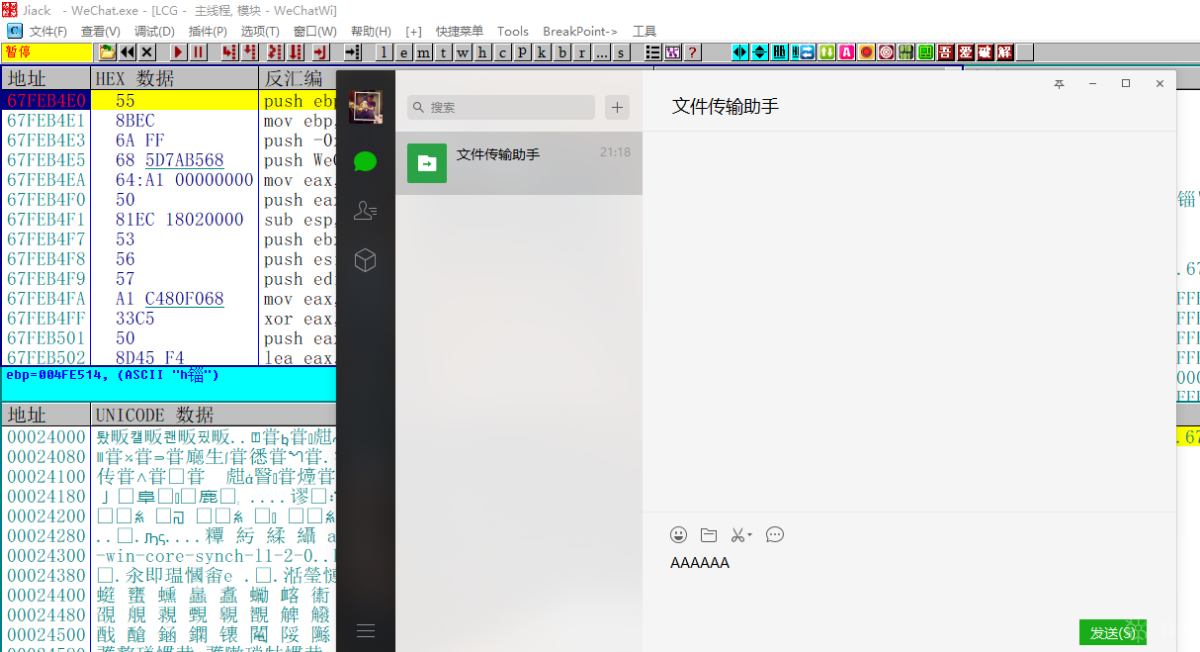
Task: Open chat history bubble icon
Action: click(x=775, y=535)
